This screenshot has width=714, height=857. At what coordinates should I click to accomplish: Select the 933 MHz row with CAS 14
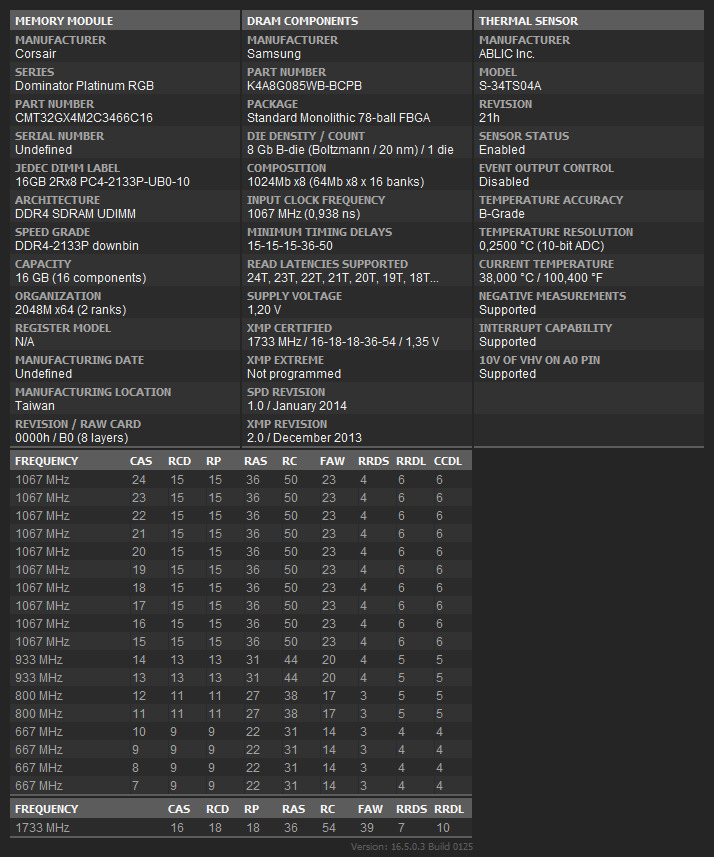tap(241, 660)
